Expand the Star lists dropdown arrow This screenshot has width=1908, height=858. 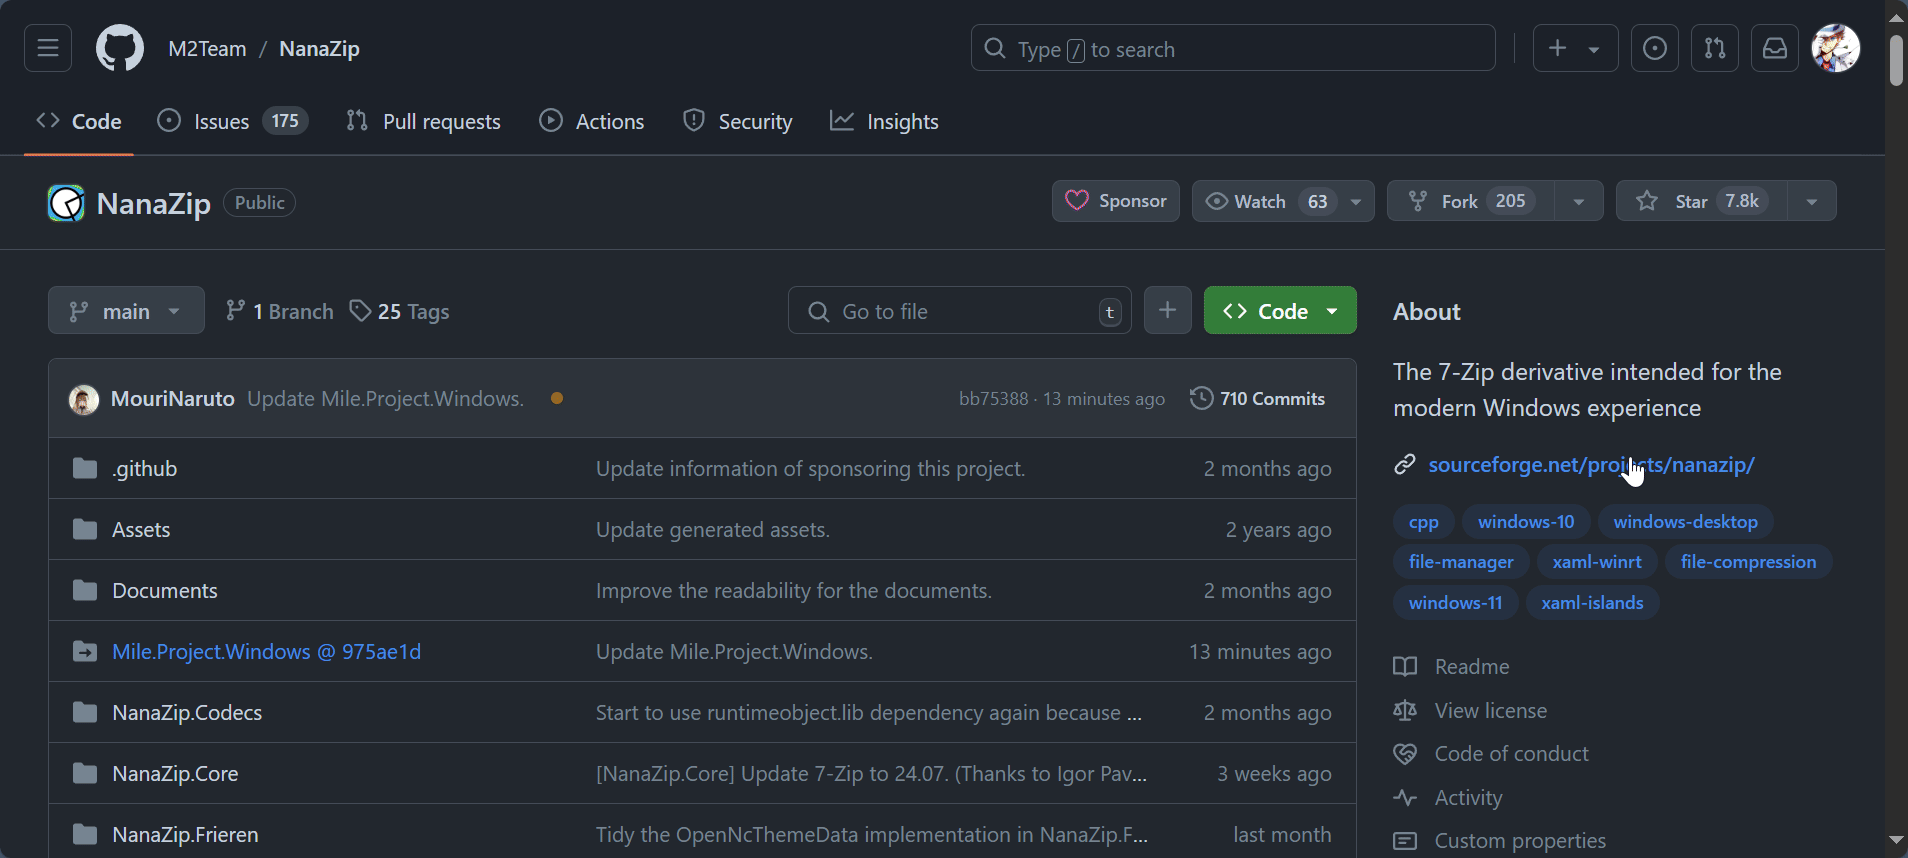pyautogui.click(x=1812, y=201)
